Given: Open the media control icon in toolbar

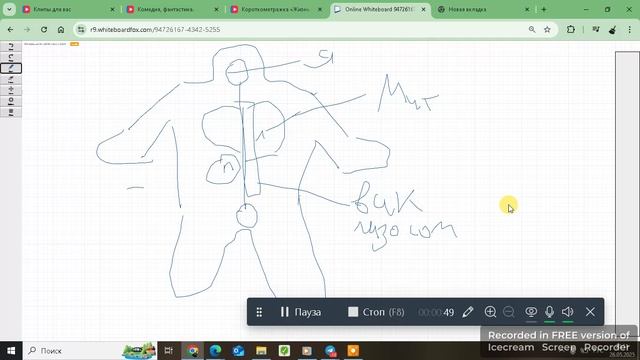Looking at the screenshot, I should click(x=596, y=29).
